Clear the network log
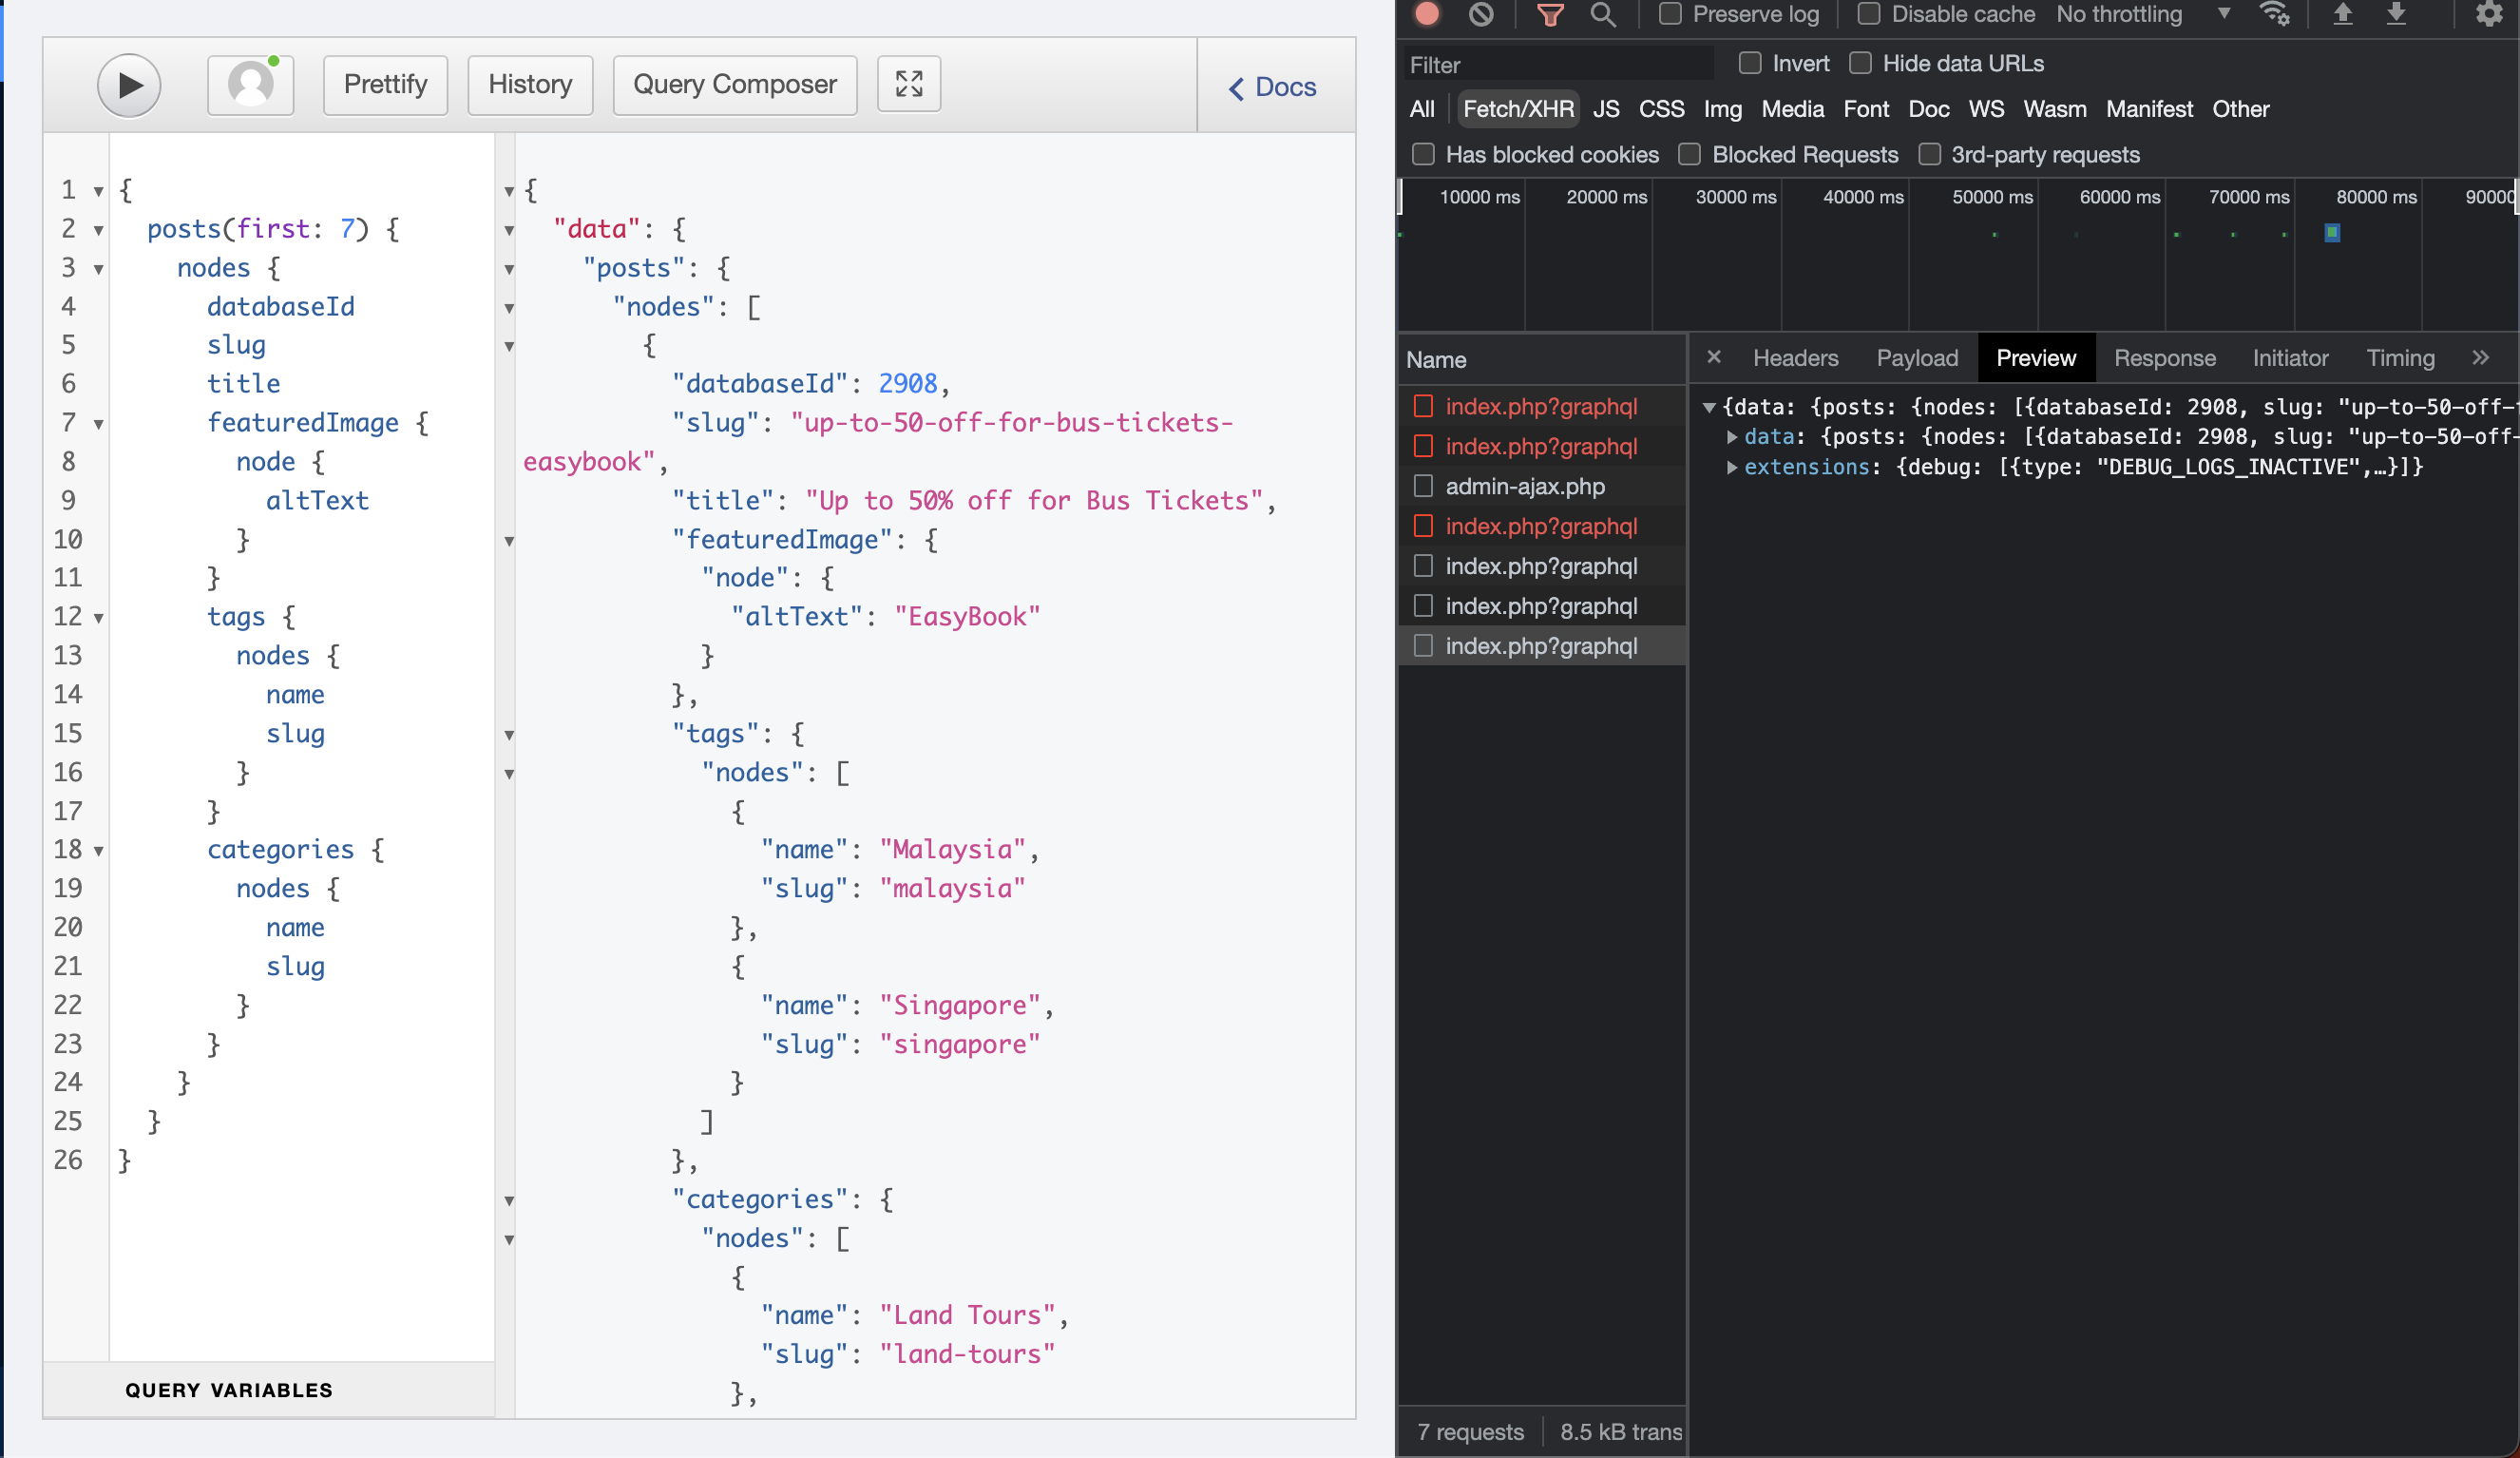The image size is (2520, 1458). click(1481, 14)
